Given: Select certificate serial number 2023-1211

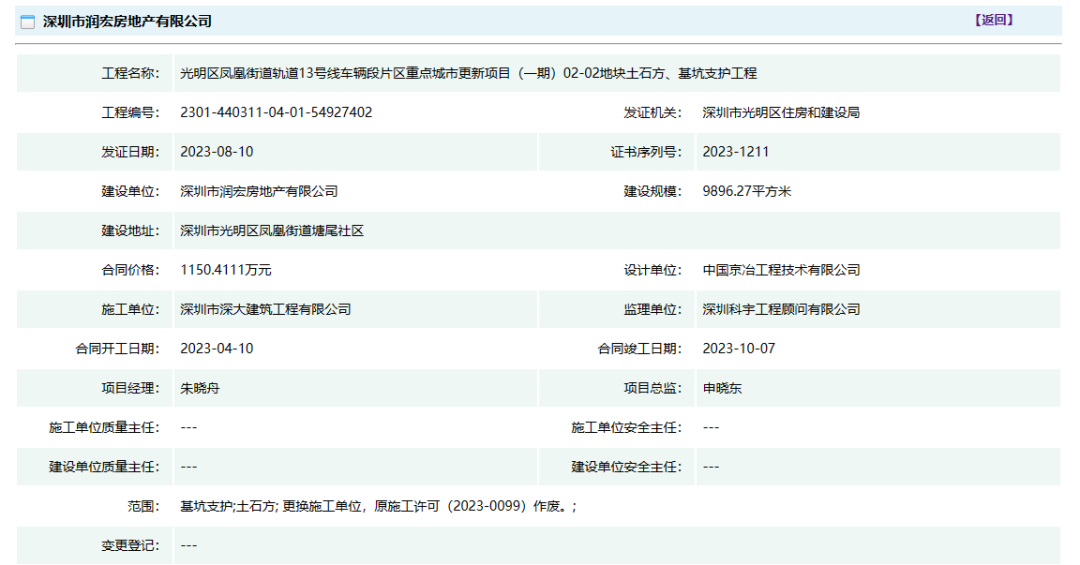Looking at the screenshot, I should pyautogui.click(x=736, y=152).
